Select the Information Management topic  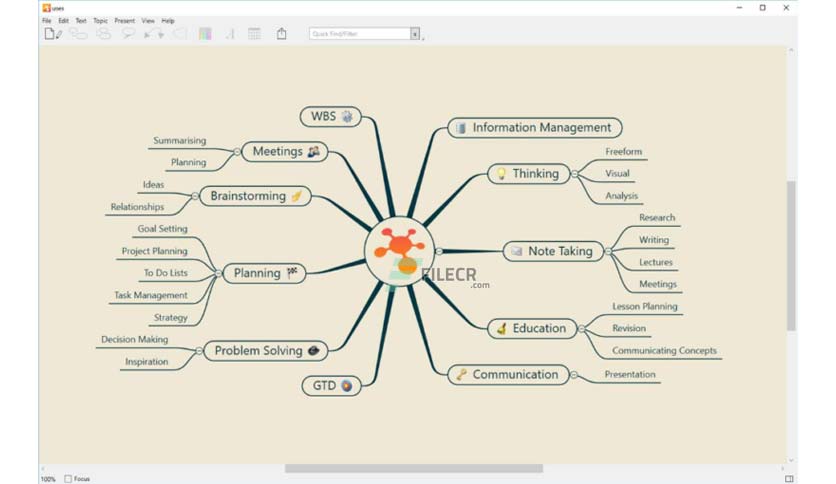point(535,127)
